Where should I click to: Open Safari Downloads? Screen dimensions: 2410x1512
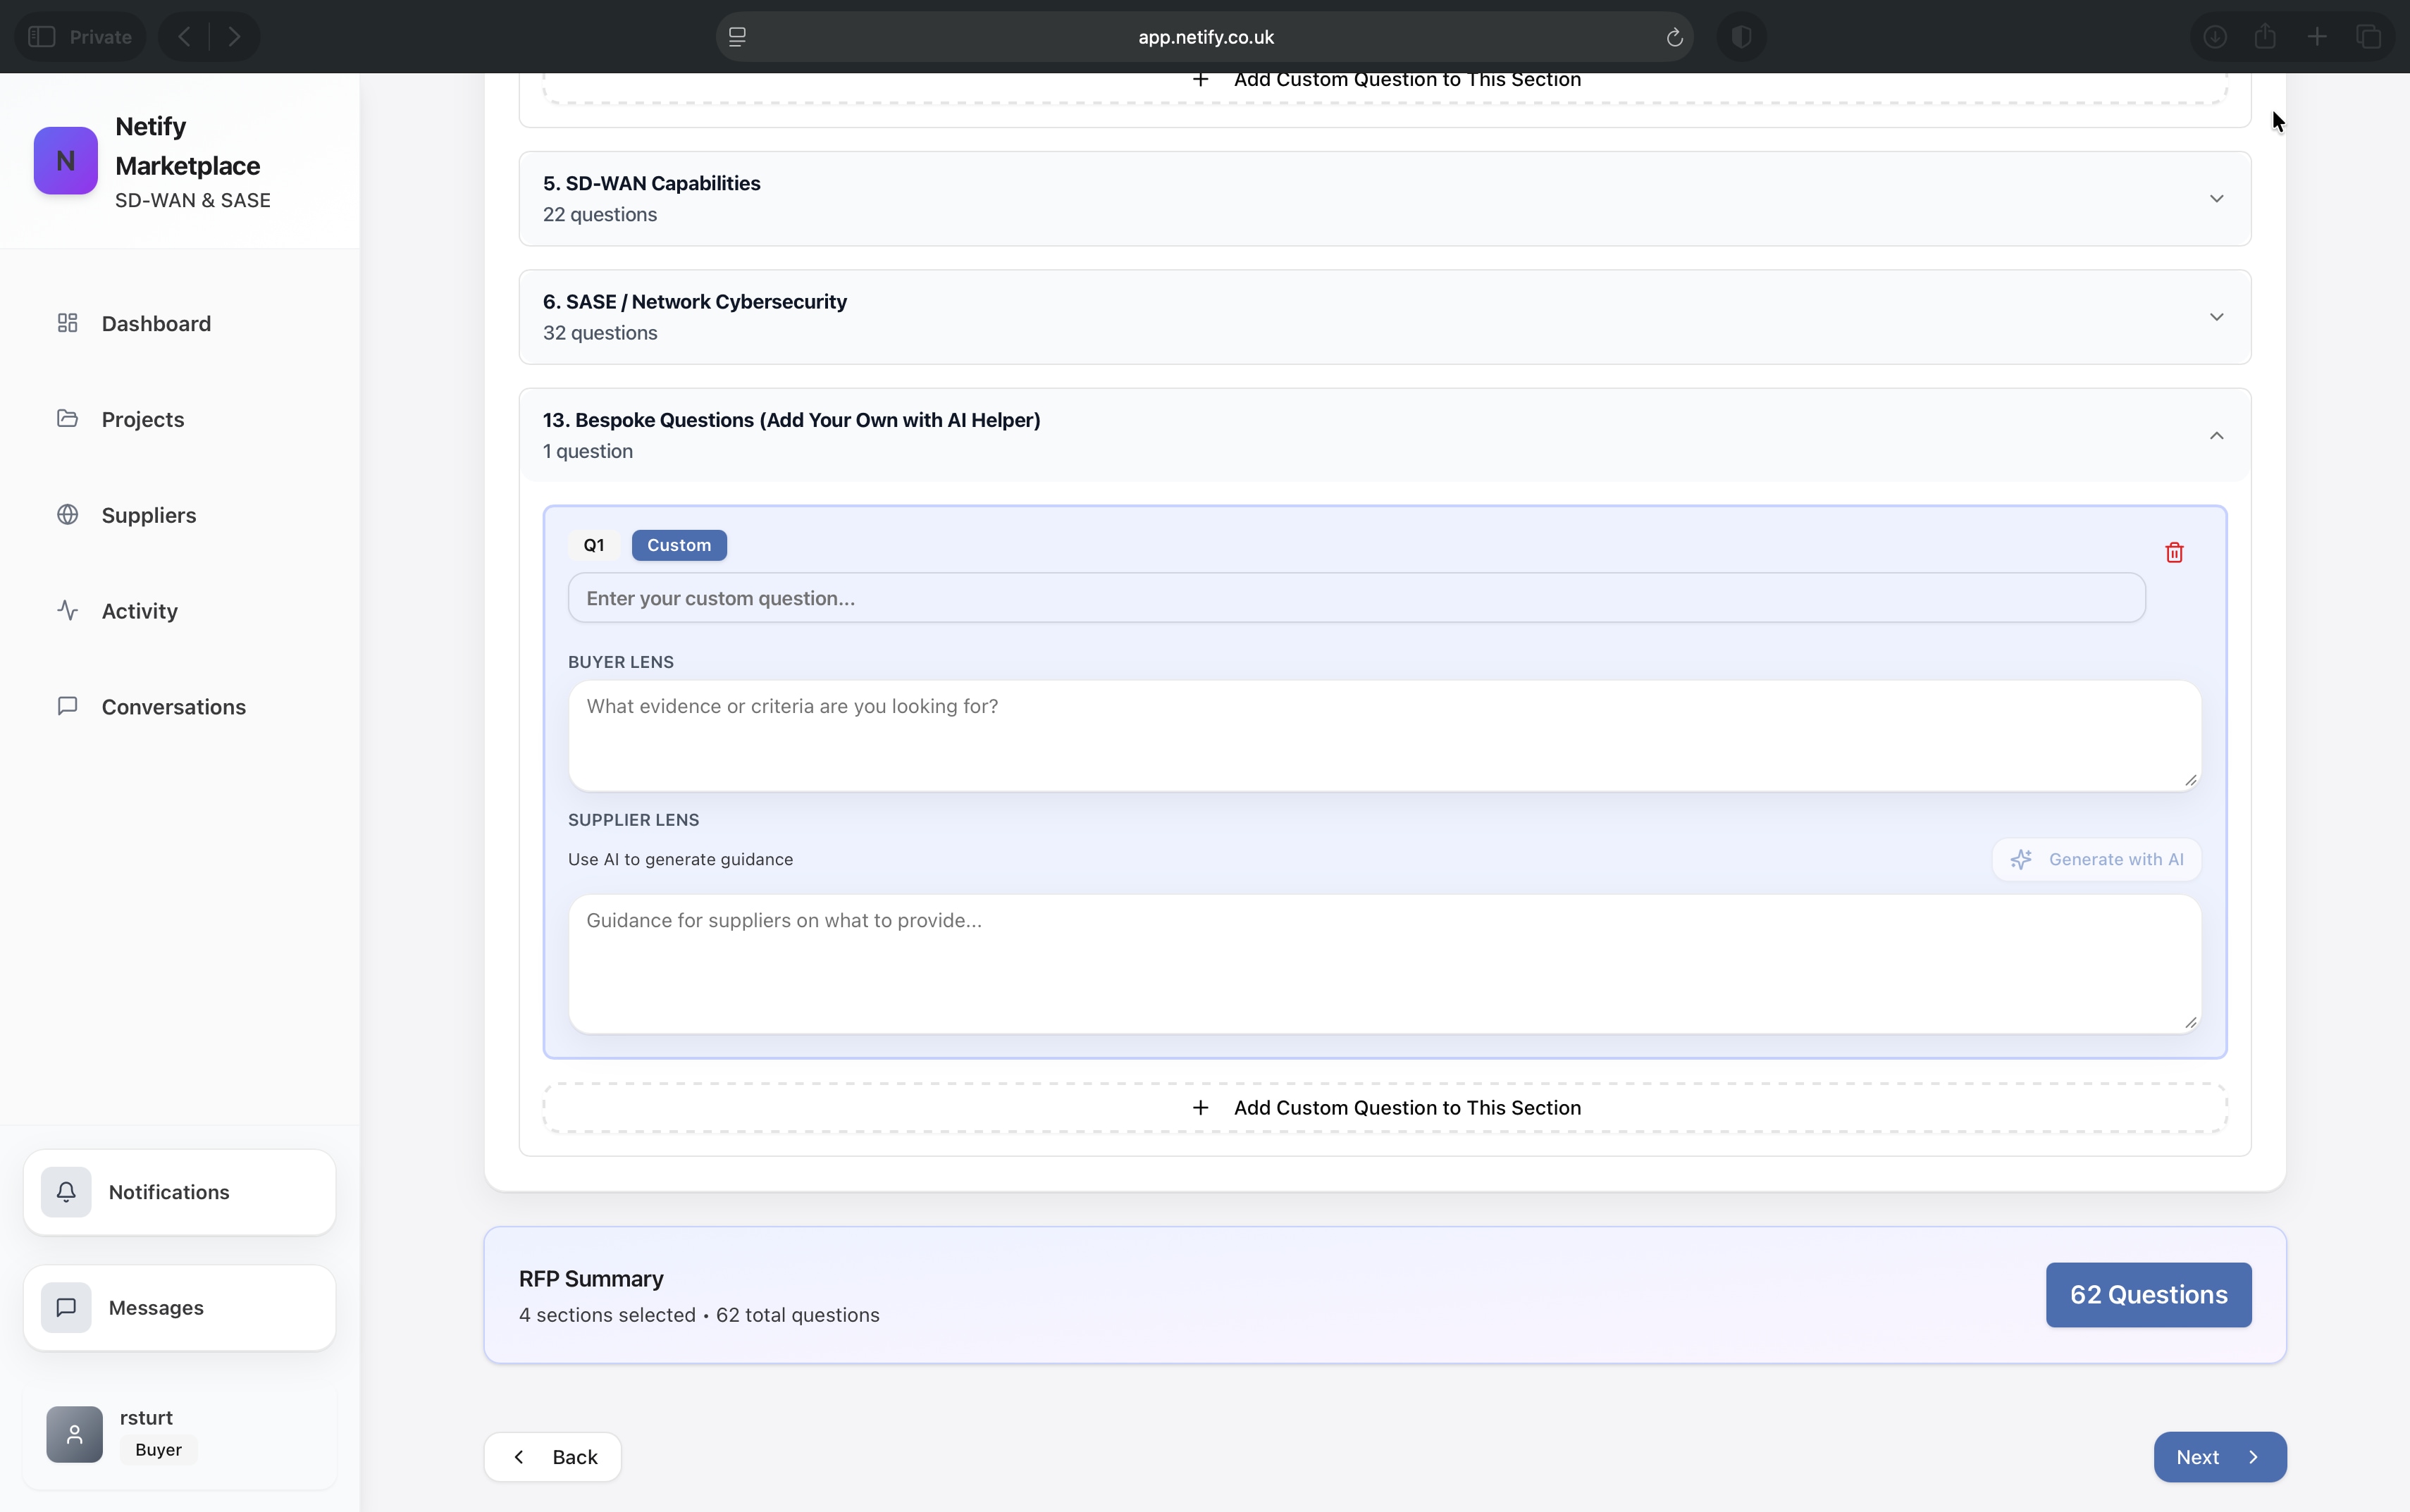(2213, 36)
